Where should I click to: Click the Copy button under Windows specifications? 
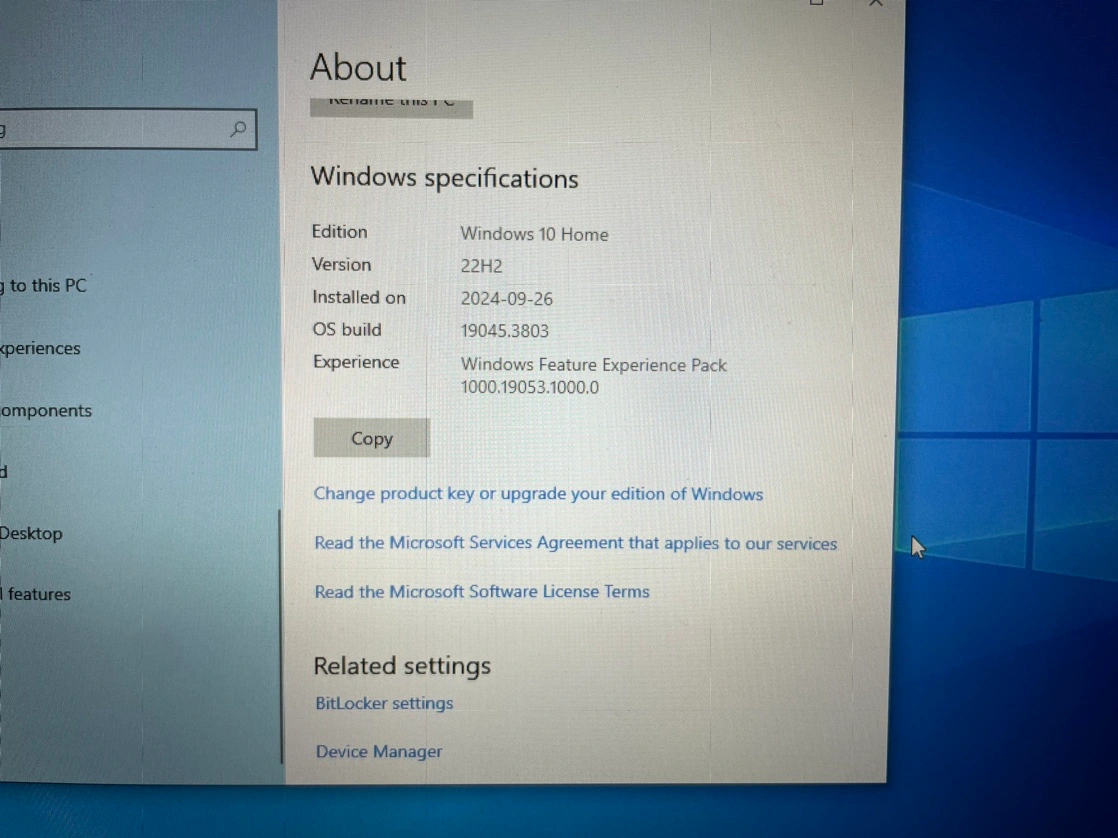pyautogui.click(x=371, y=438)
